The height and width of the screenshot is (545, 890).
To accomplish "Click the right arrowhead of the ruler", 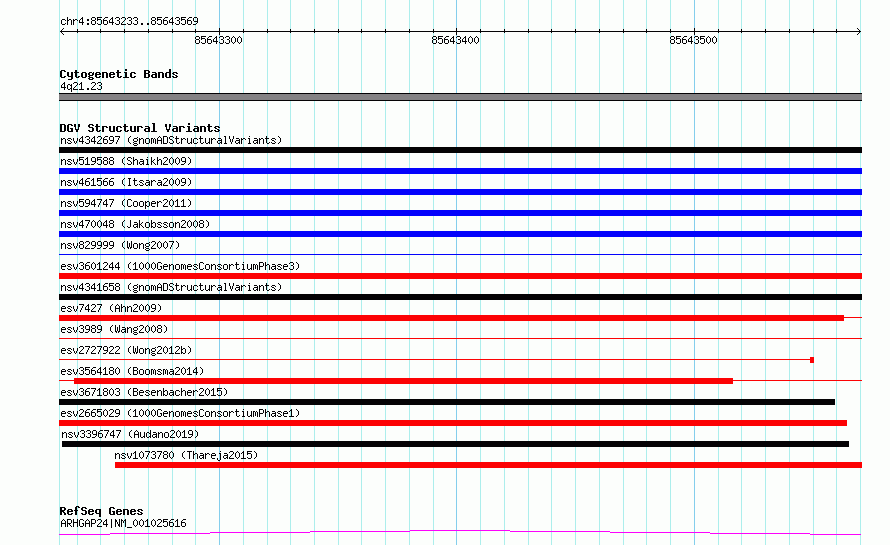I will [x=859, y=32].
